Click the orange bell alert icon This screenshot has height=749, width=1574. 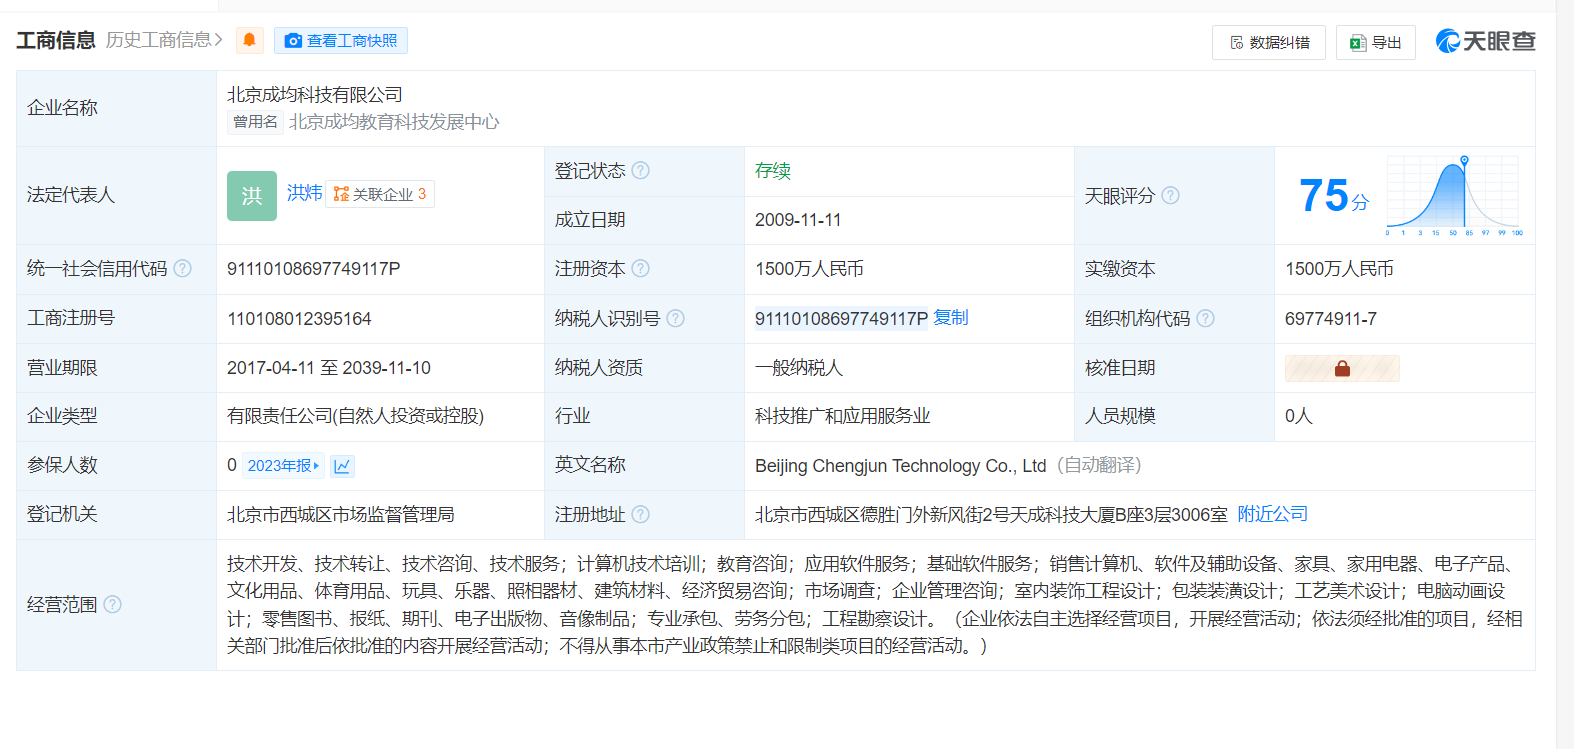[250, 40]
